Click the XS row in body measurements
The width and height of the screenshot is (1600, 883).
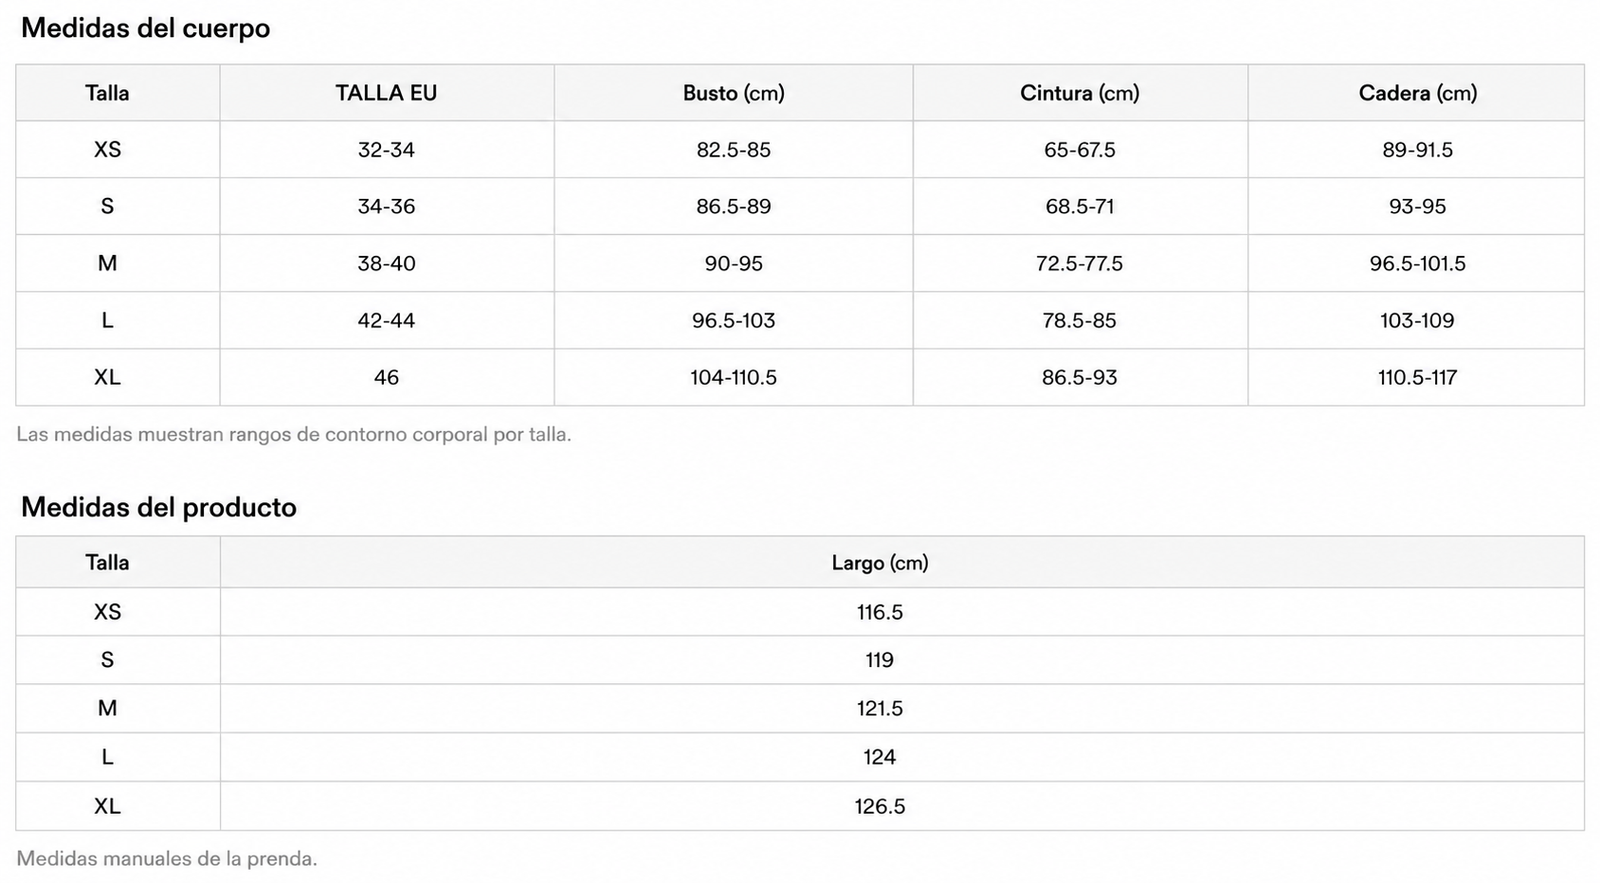(x=800, y=150)
